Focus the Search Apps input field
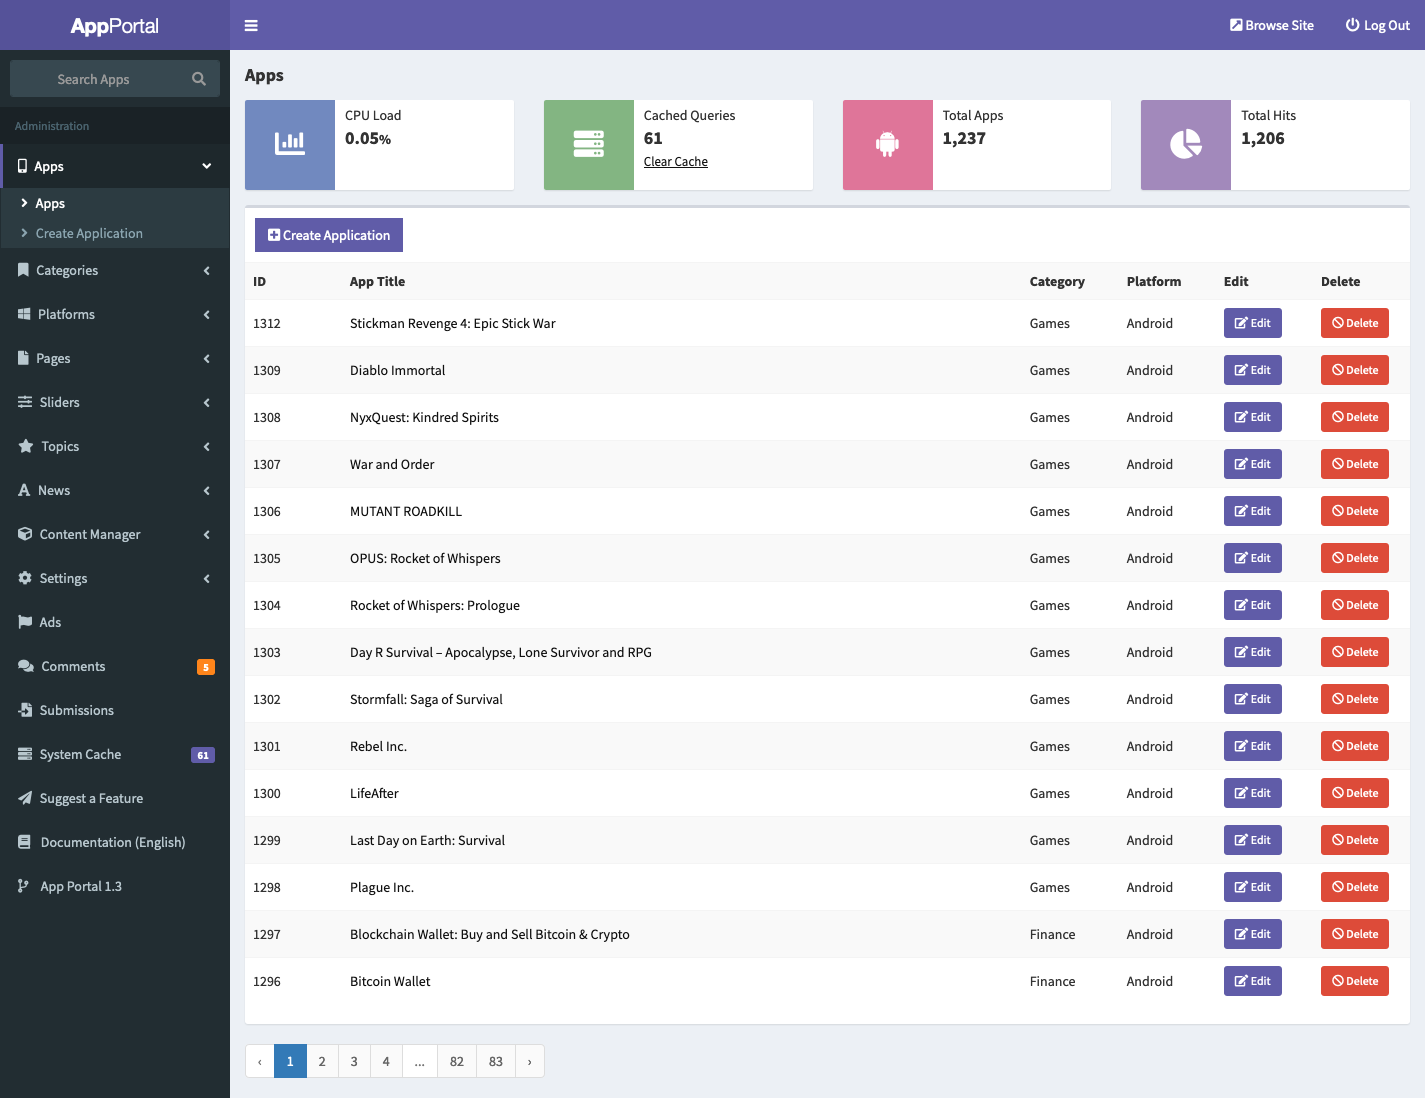This screenshot has width=1425, height=1098. [x=95, y=79]
